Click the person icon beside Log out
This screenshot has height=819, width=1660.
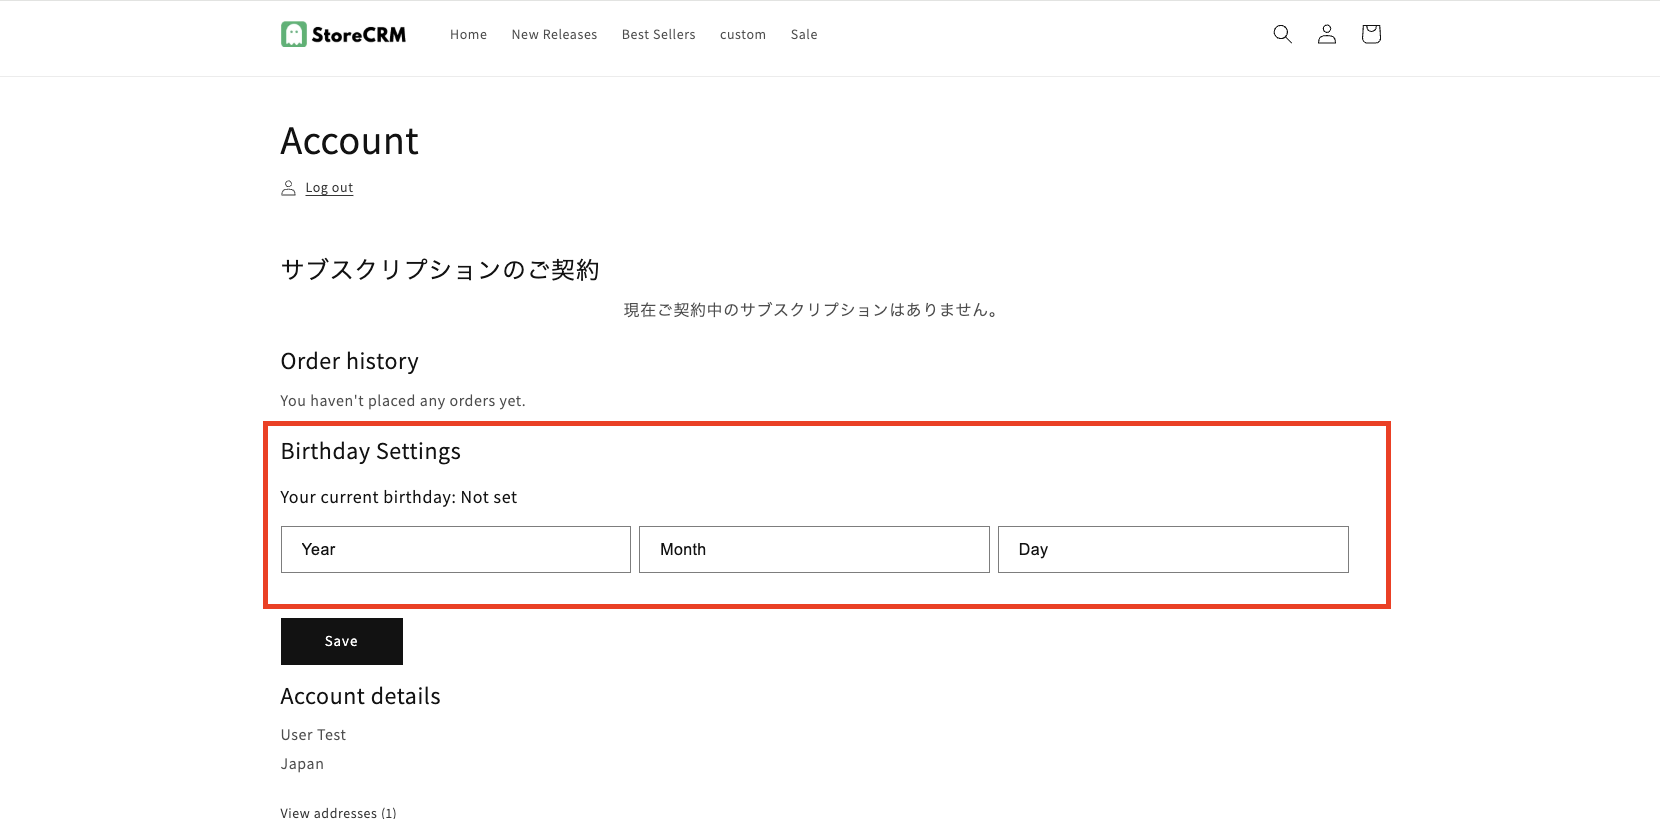pos(288,188)
